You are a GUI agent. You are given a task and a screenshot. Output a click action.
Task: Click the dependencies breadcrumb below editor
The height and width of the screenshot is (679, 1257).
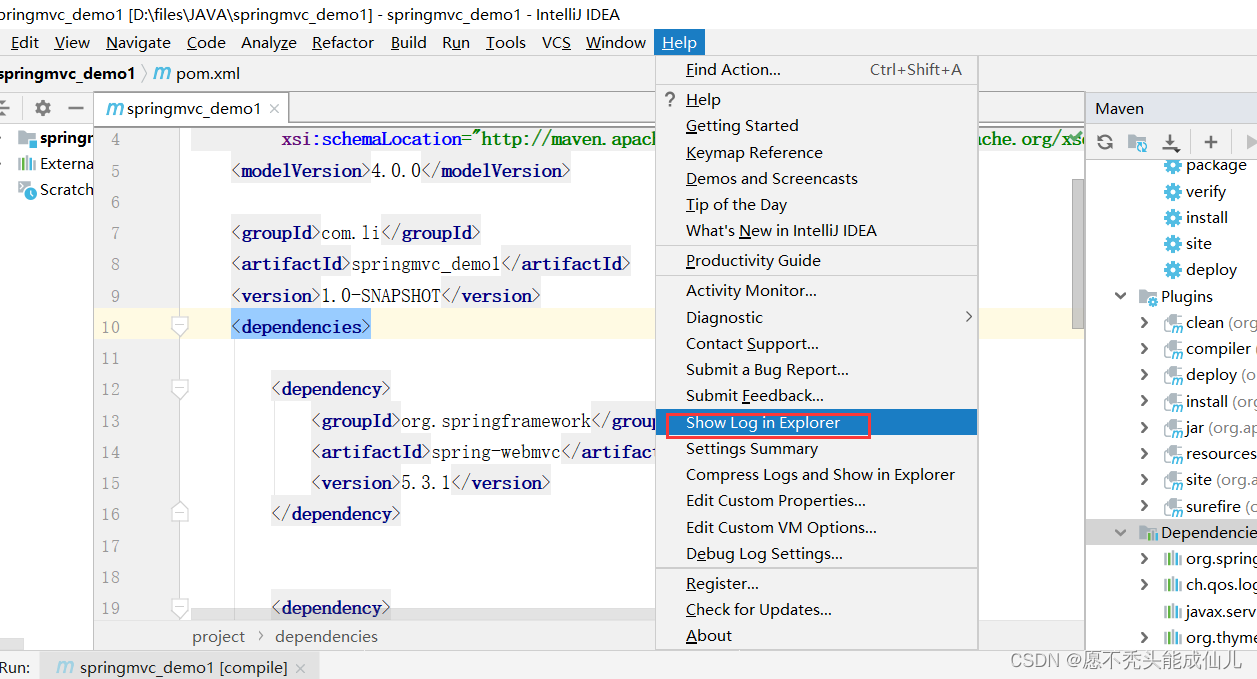(x=326, y=636)
